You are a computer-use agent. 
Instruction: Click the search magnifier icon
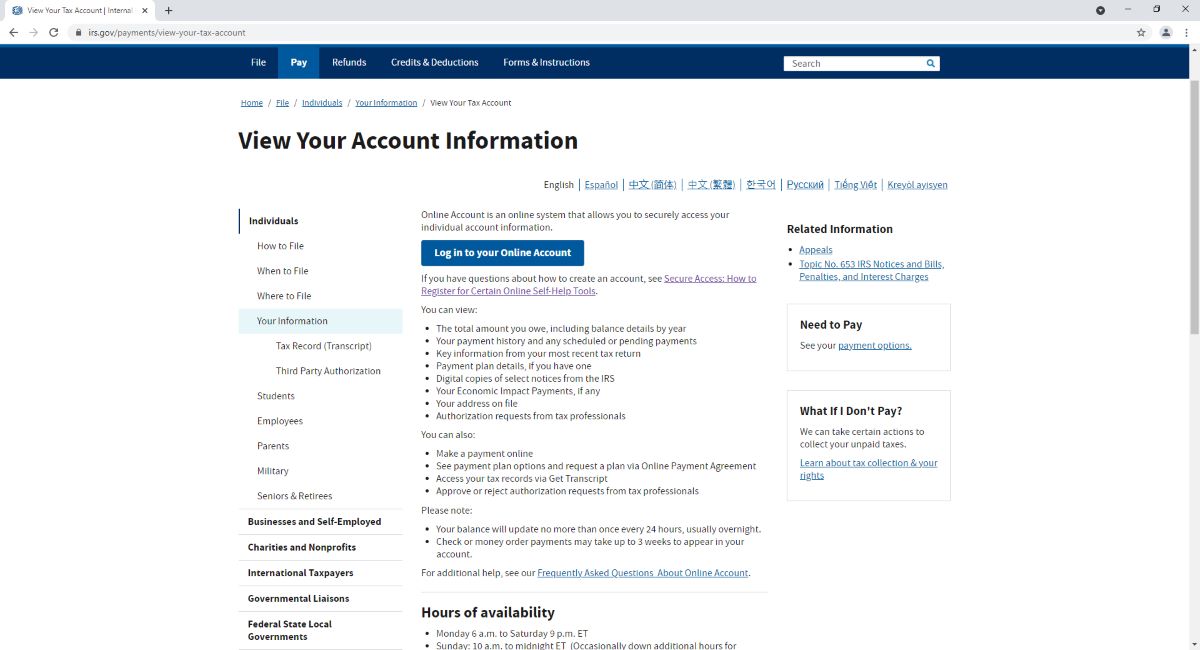pyautogui.click(x=931, y=63)
